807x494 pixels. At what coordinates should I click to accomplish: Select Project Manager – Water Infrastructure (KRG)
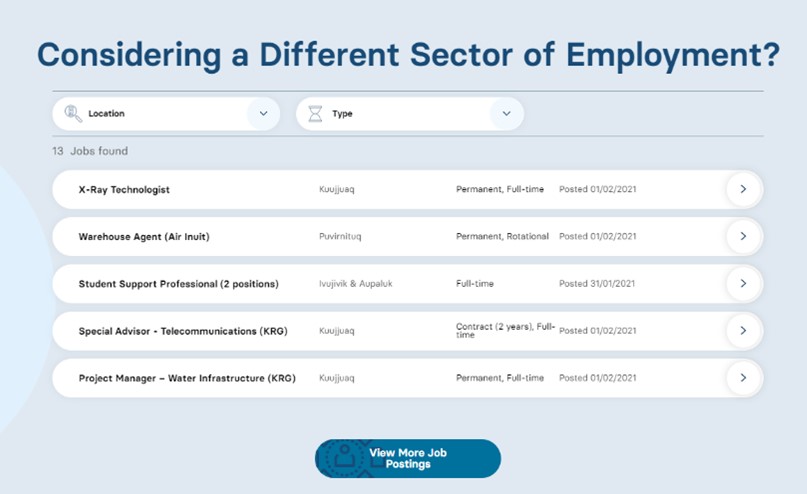click(187, 378)
